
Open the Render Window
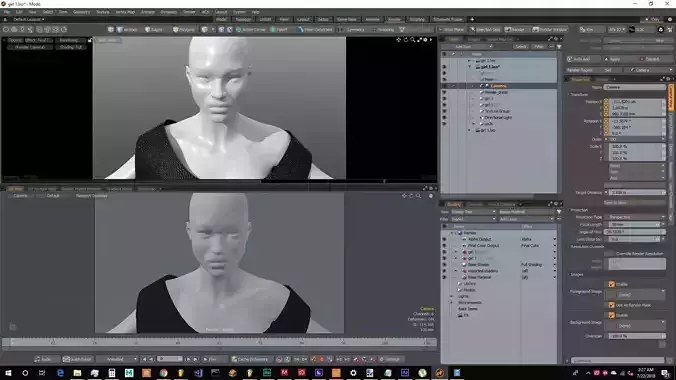pos(550,29)
